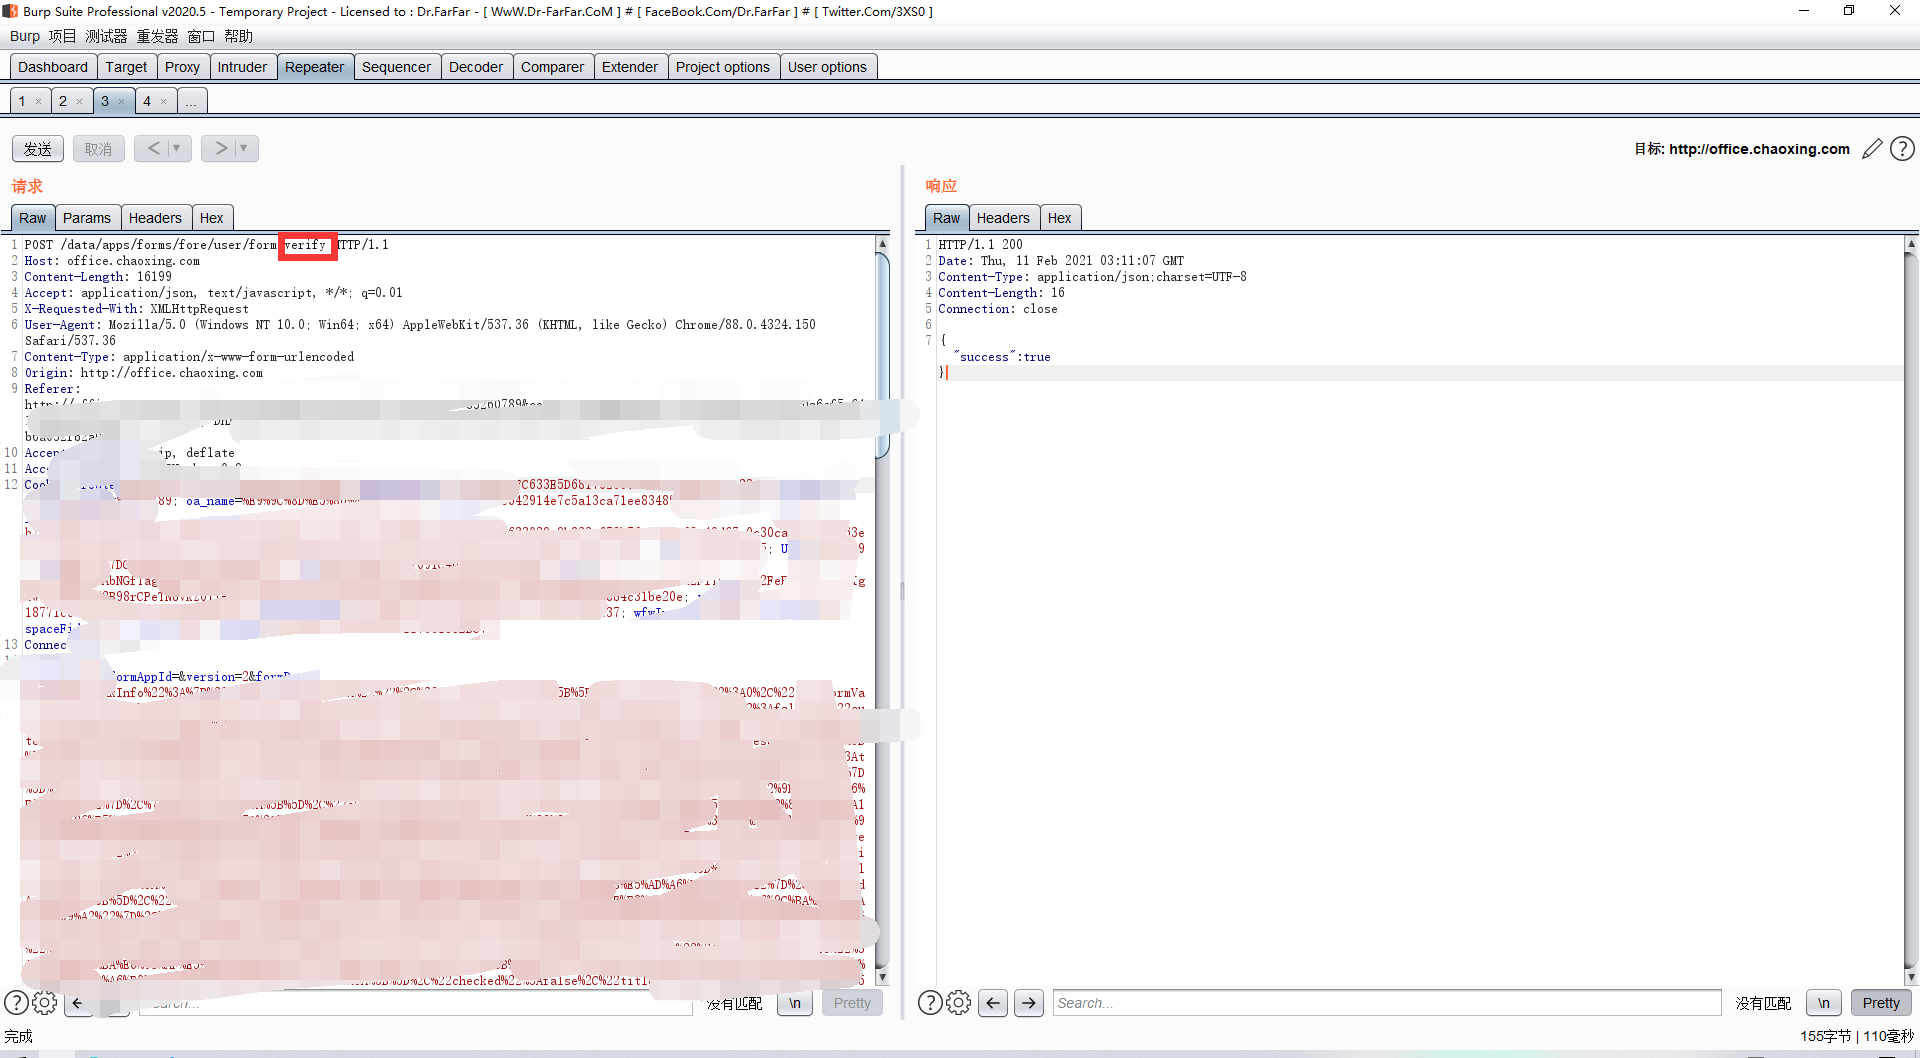Screen dimensions: 1920x1058
Task: Go to previous response search match arrow
Action: pyautogui.click(x=993, y=1003)
